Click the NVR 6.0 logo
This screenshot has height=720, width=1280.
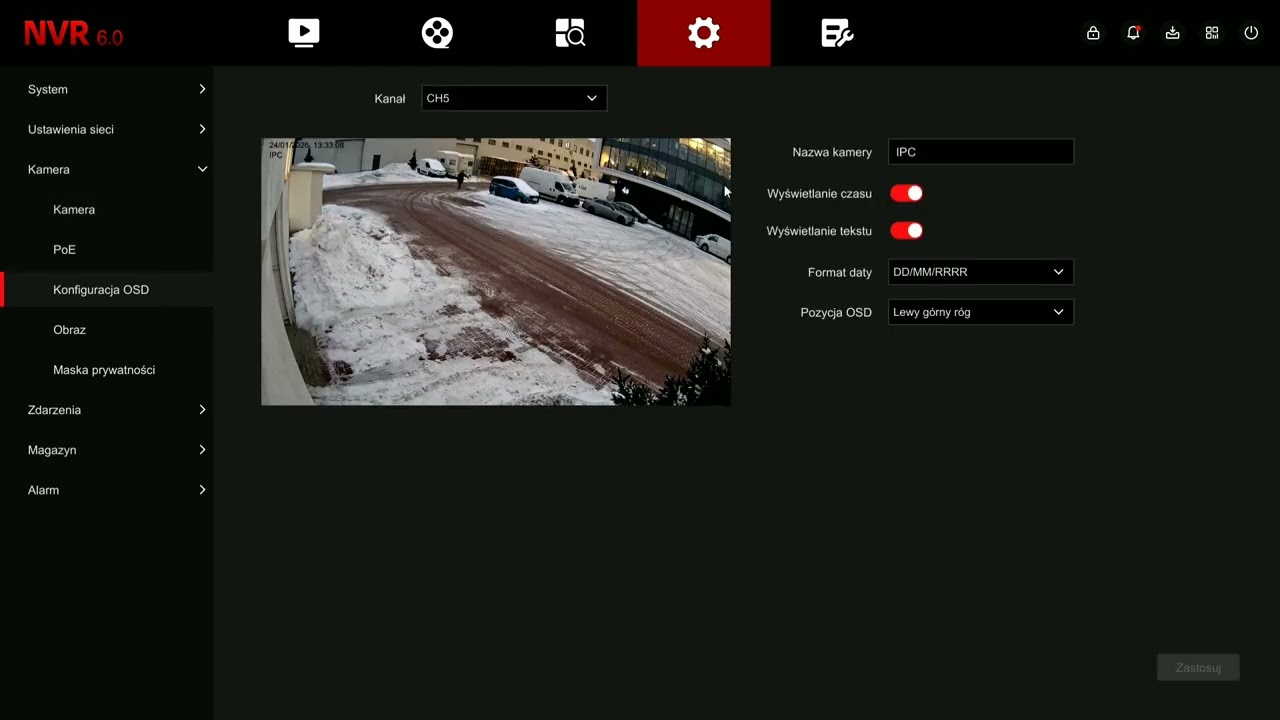pyautogui.click(x=74, y=34)
